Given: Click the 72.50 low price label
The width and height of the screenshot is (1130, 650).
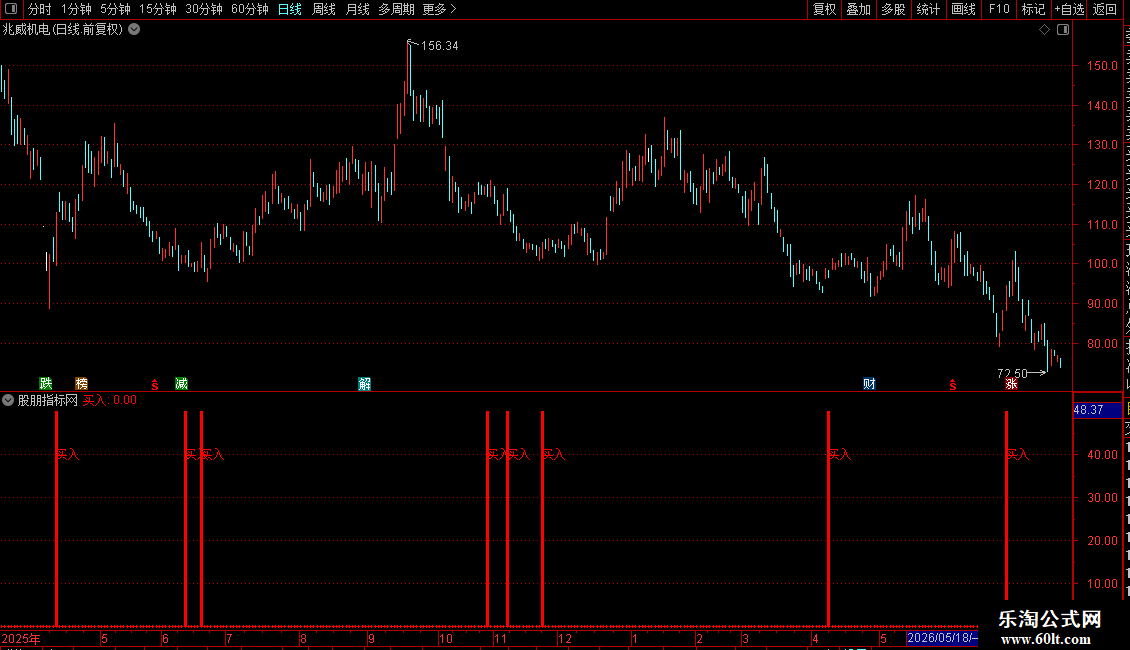Looking at the screenshot, I should 1012,373.
